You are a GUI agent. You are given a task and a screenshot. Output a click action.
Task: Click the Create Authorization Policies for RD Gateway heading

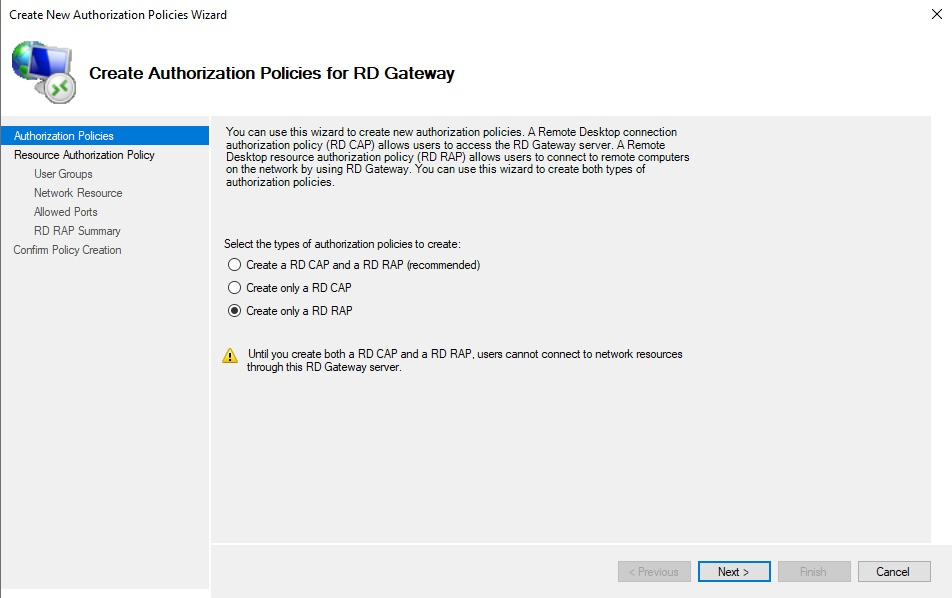pos(272,73)
